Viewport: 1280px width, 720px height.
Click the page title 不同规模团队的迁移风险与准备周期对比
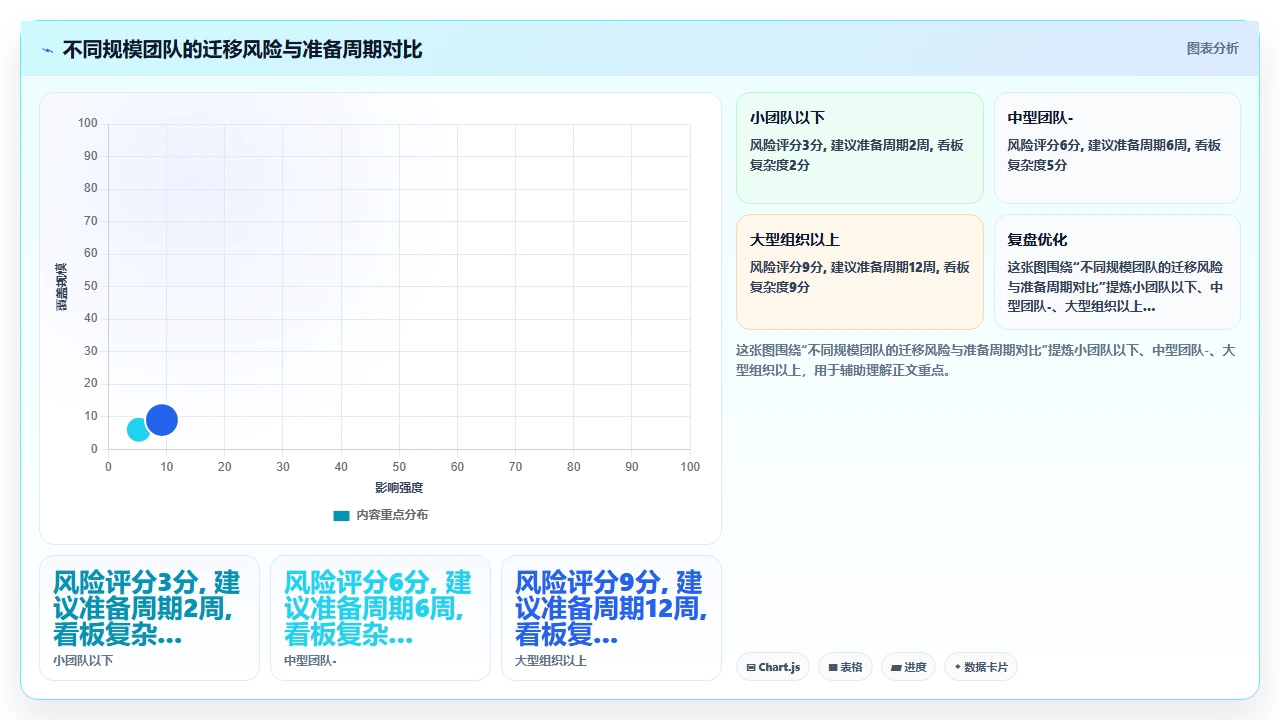click(242, 49)
